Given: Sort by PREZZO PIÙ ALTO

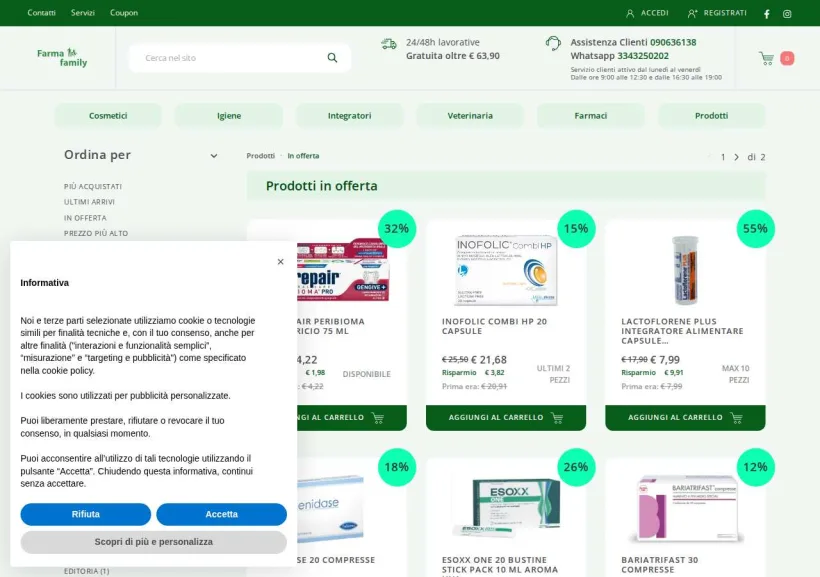Looking at the screenshot, I should click(x=96, y=233).
